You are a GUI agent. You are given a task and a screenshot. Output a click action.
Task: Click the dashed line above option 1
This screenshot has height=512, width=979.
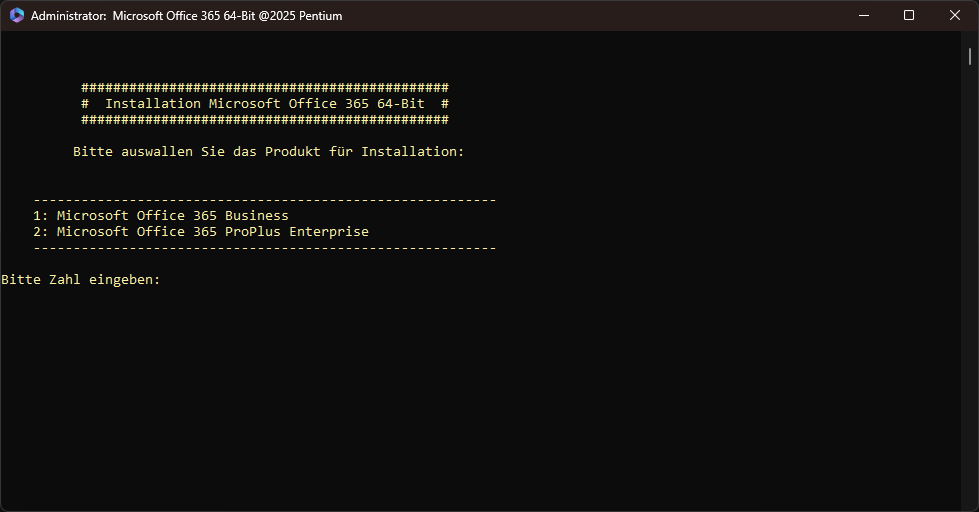[264, 200]
